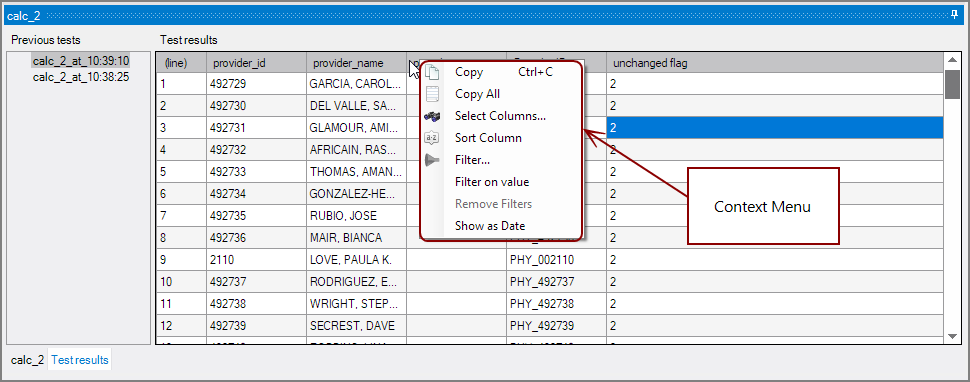Click the Copy icon in the context menu
Screen dimensions: 970x382
[432, 72]
